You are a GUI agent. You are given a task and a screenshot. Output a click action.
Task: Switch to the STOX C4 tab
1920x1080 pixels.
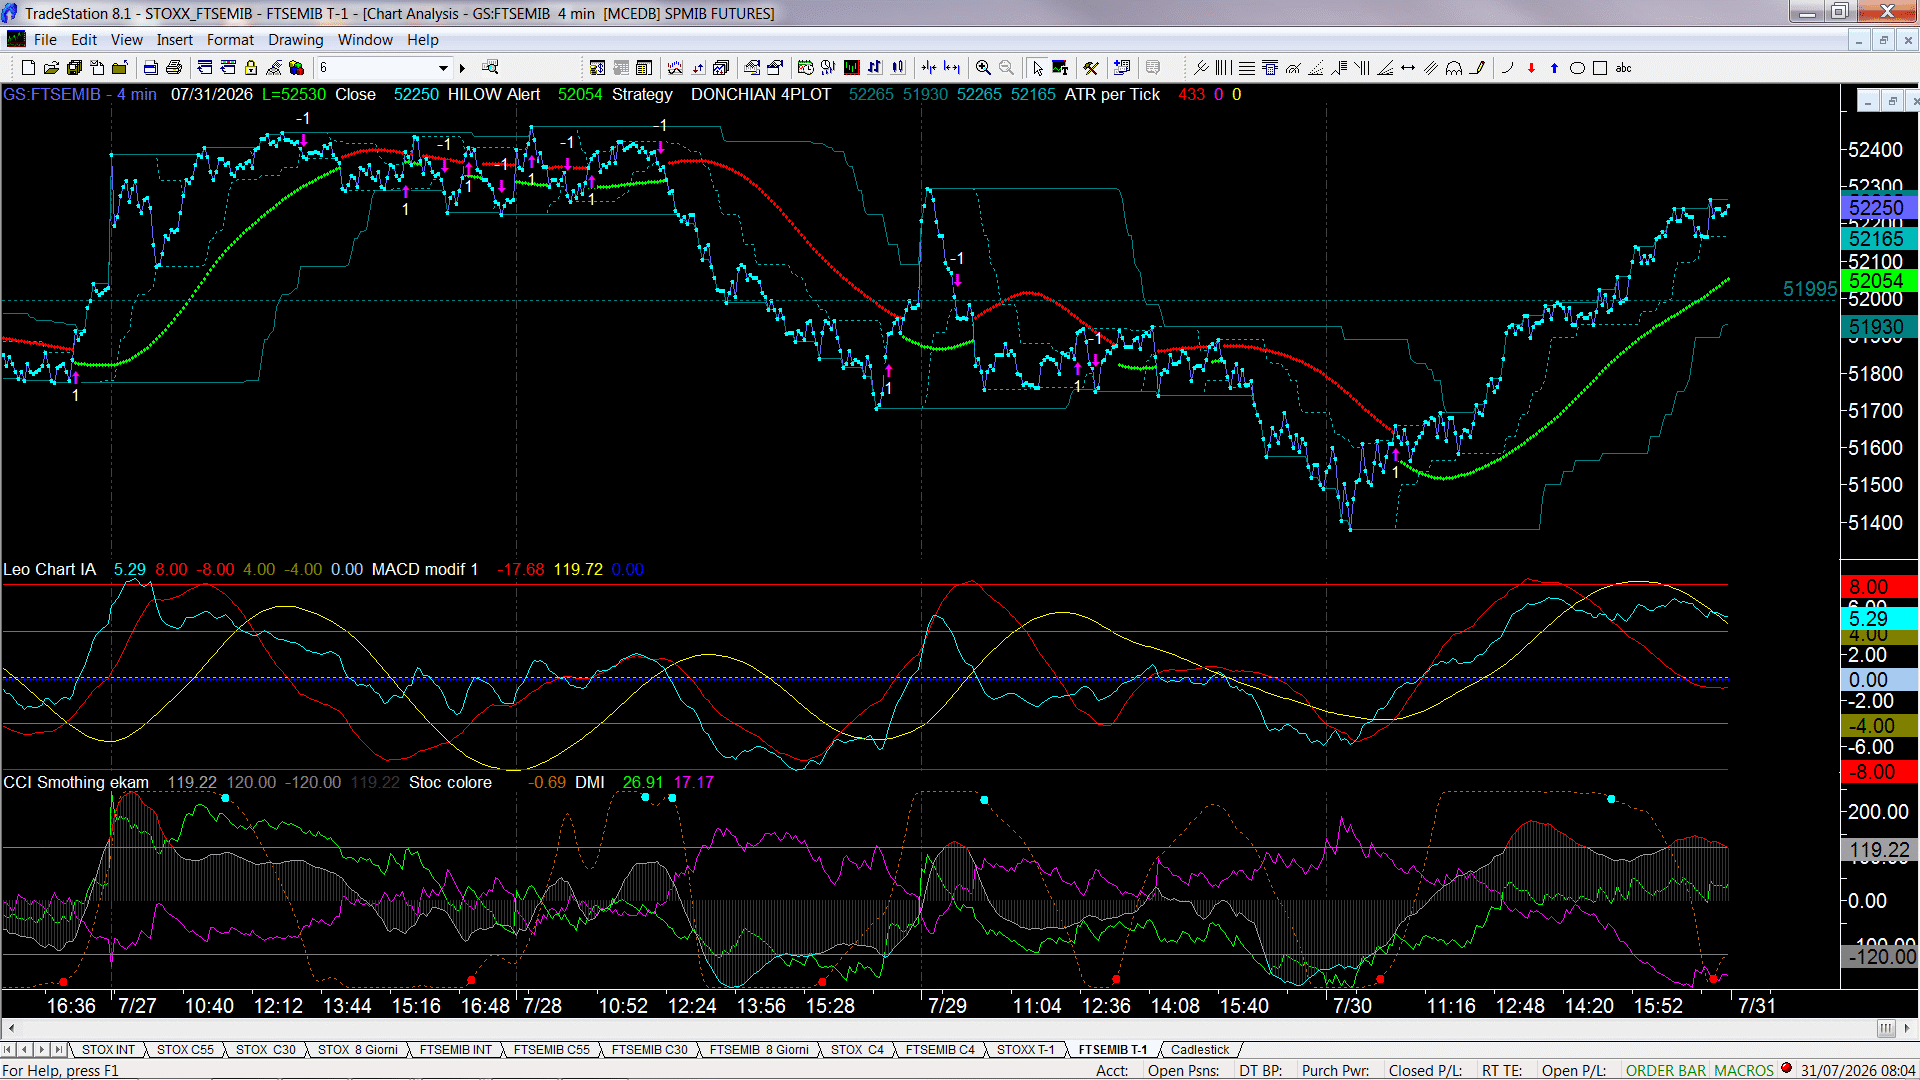point(857,1050)
